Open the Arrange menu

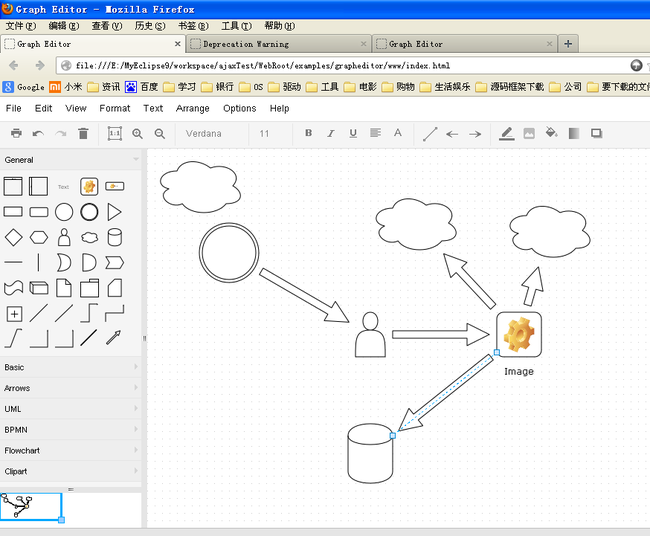point(193,109)
